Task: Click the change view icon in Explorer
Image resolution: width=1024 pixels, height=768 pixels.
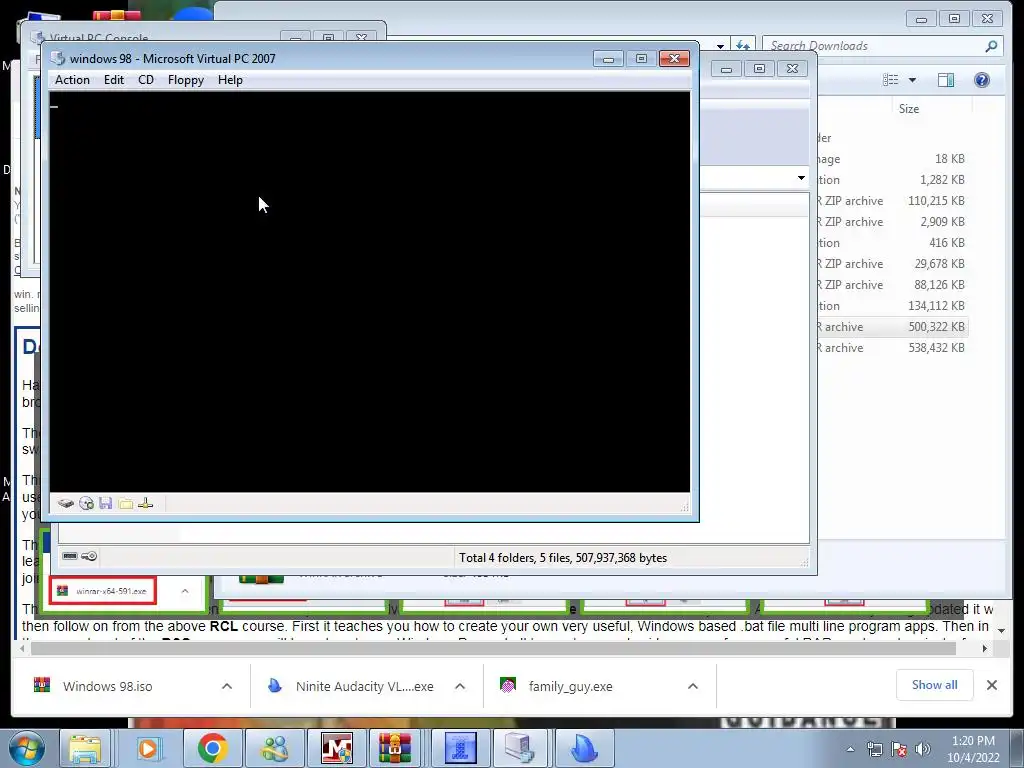Action: tap(891, 80)
